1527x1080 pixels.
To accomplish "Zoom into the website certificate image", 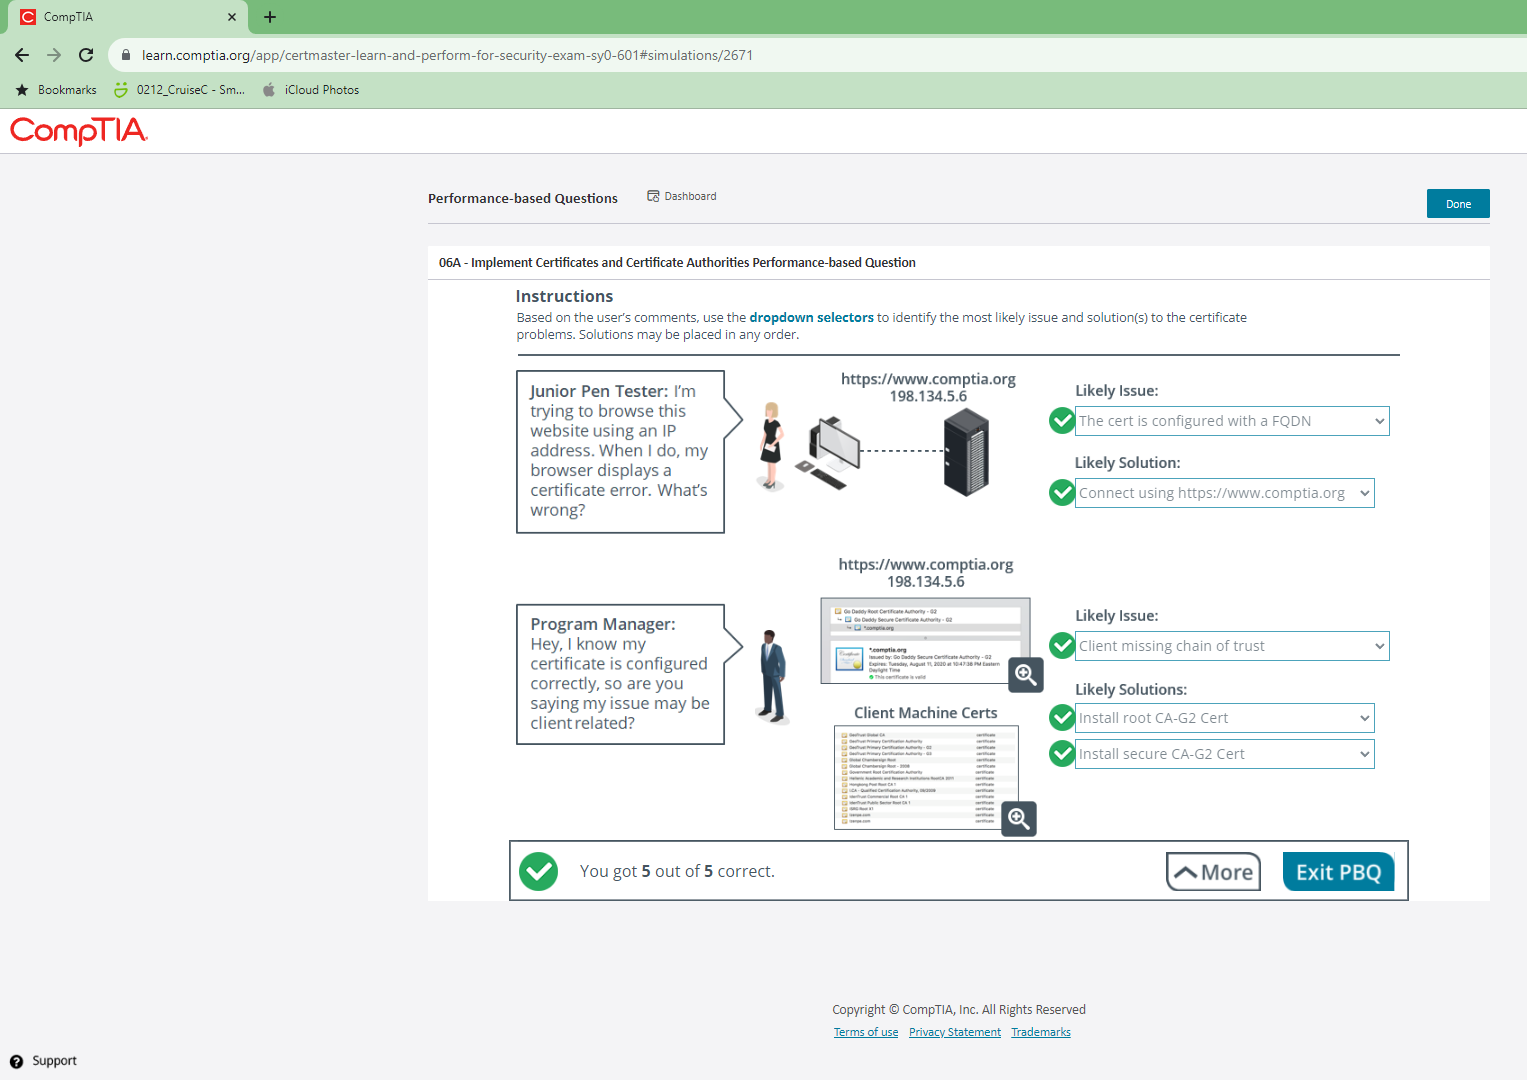I will click(1025, 675).
